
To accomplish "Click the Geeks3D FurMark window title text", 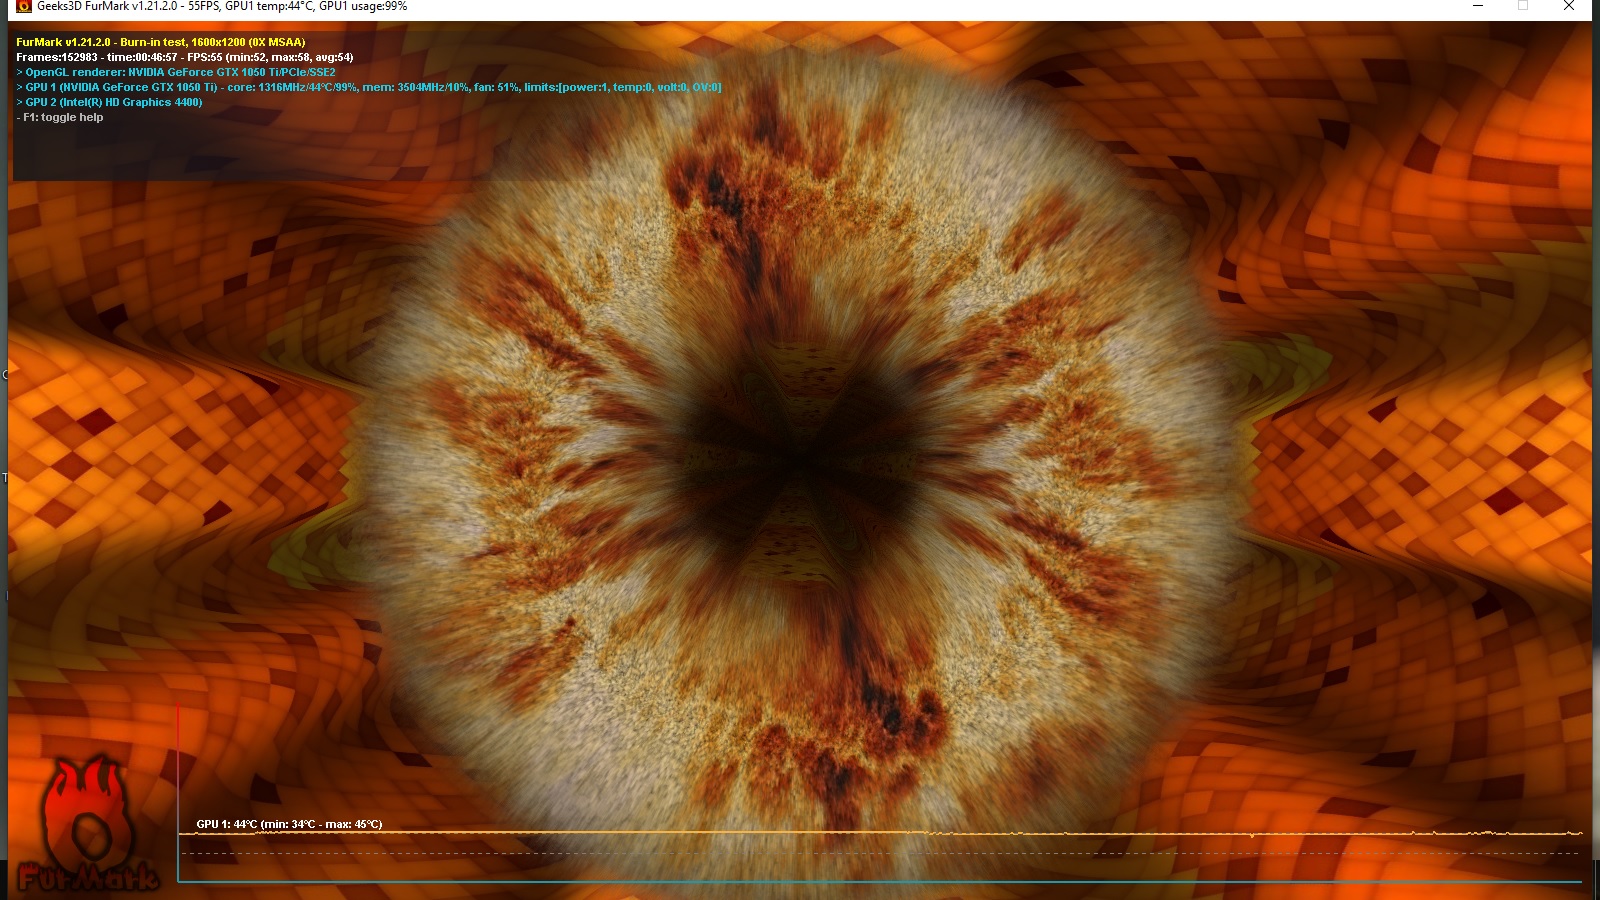I will coord(222,7).
